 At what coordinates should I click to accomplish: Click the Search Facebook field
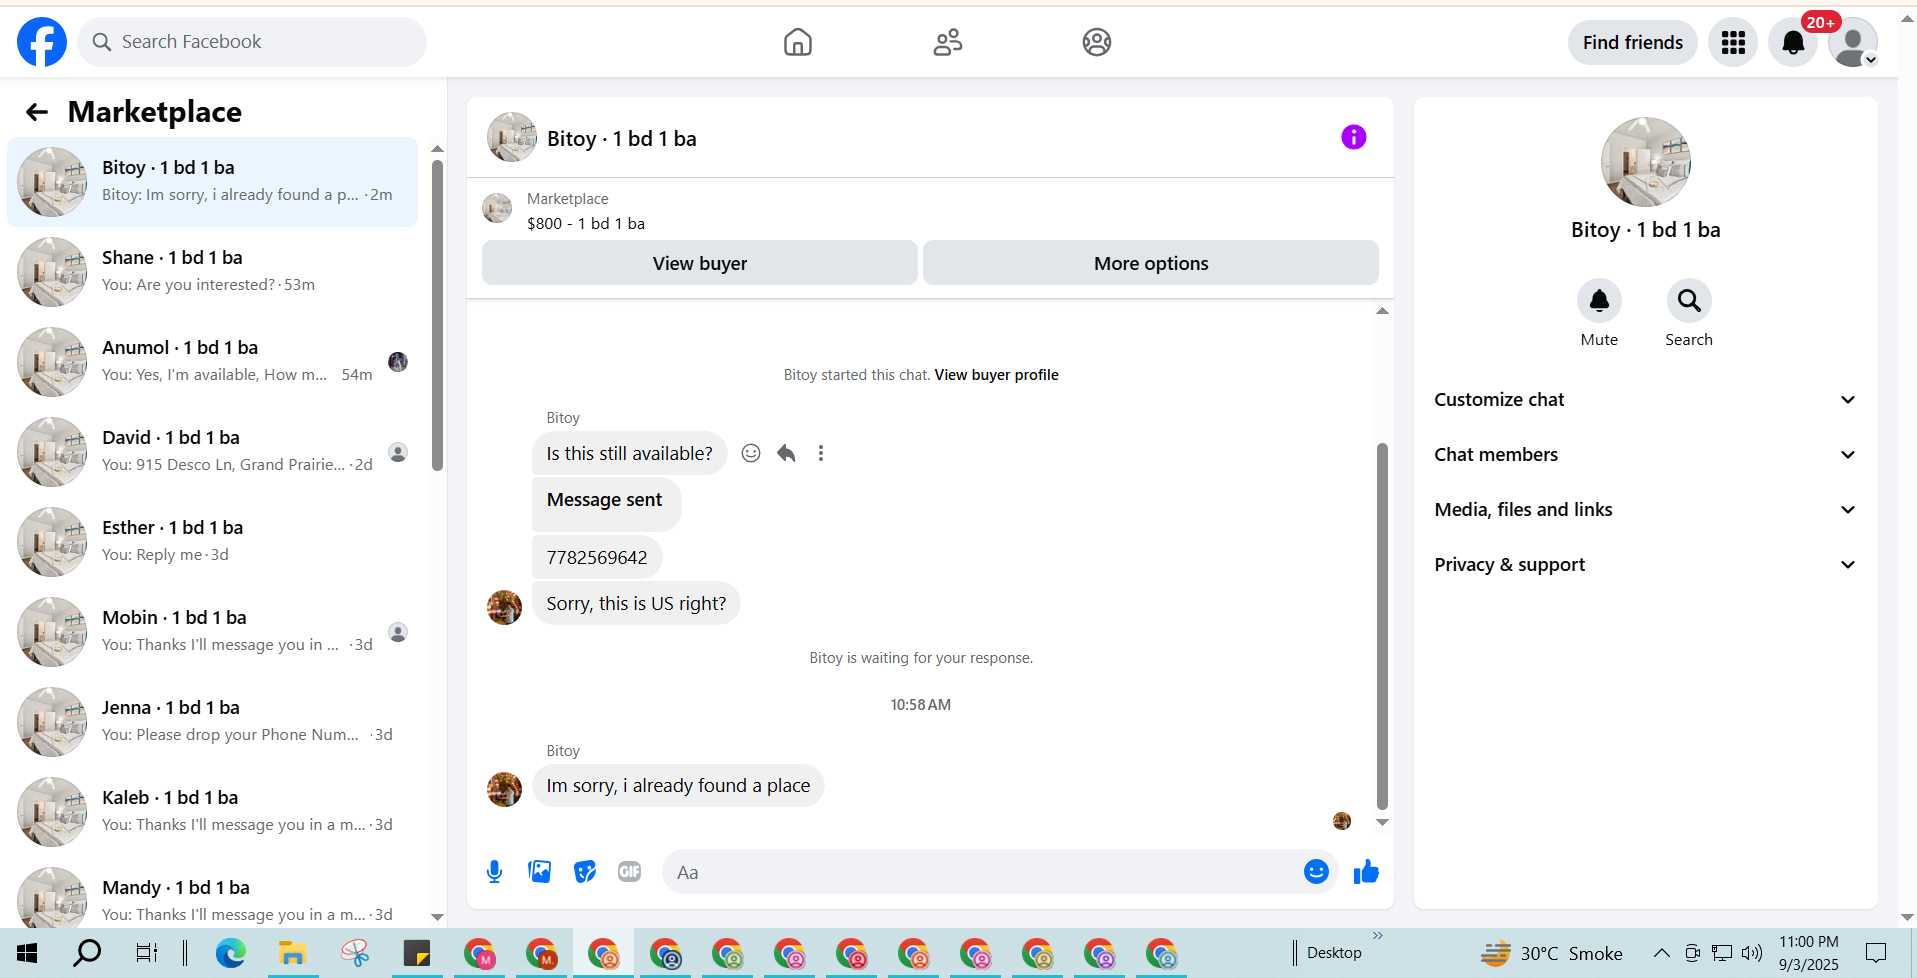(x=252, y=42)
